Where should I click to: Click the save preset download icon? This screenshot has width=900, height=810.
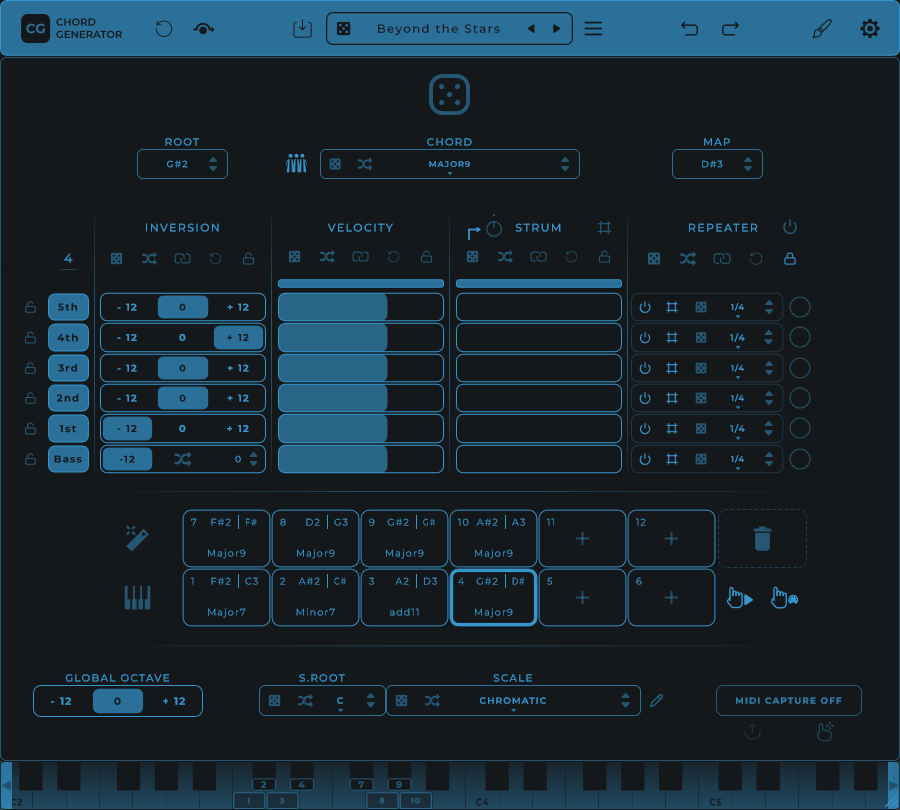pyautogui.click(x=302, y=29)
